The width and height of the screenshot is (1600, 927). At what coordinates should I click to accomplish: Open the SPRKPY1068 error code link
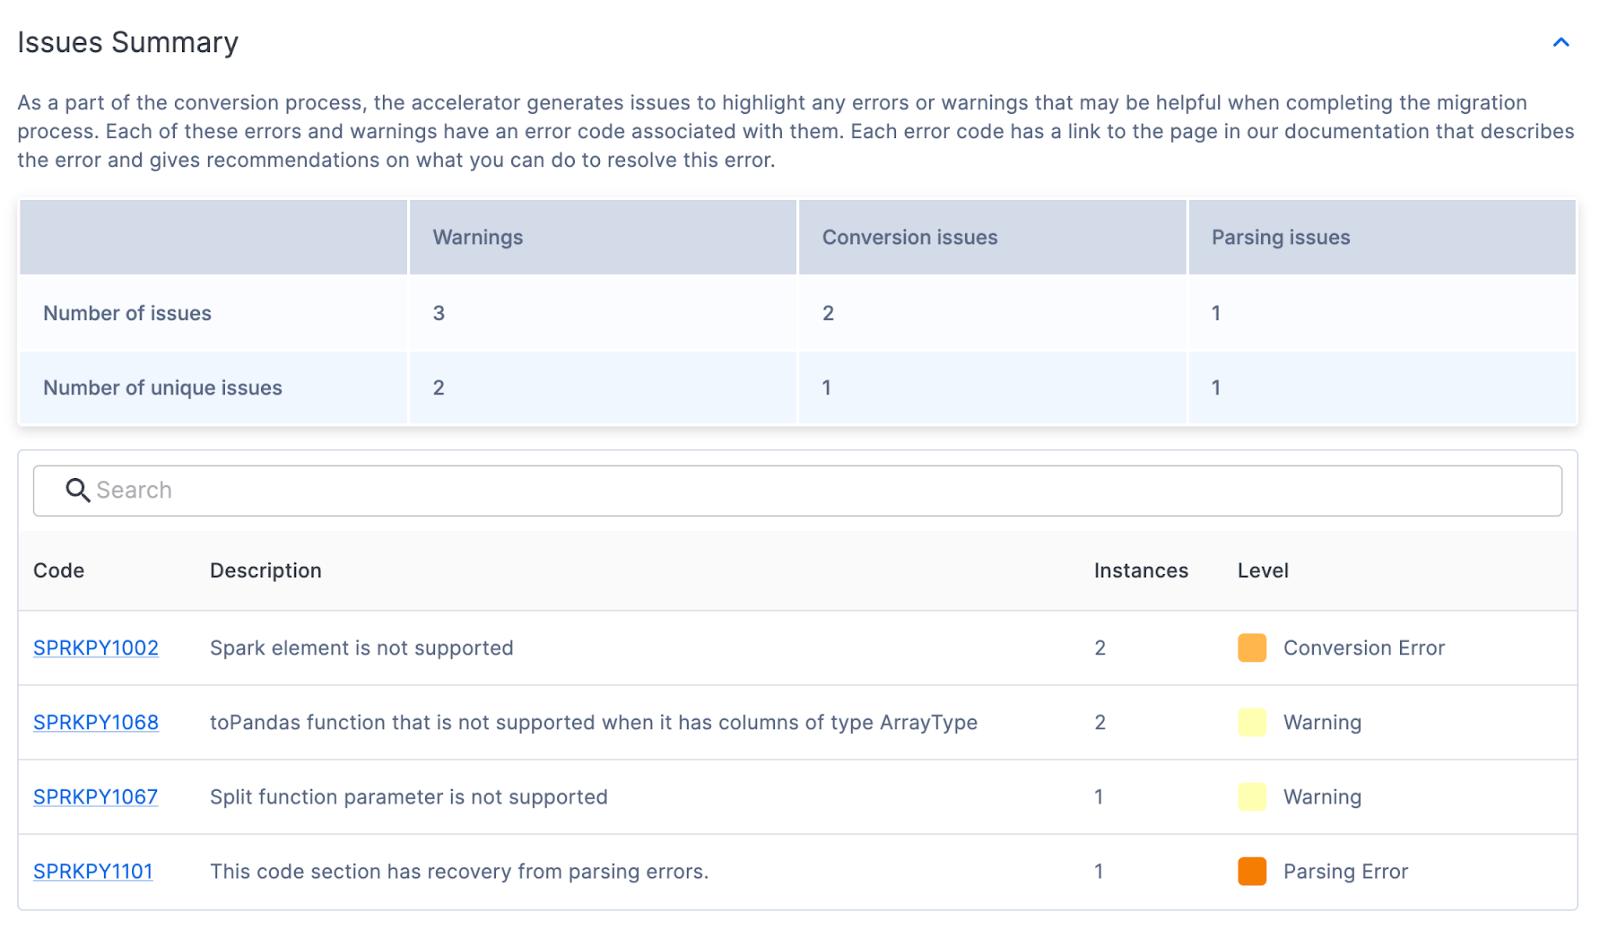[x=96, y=722]
